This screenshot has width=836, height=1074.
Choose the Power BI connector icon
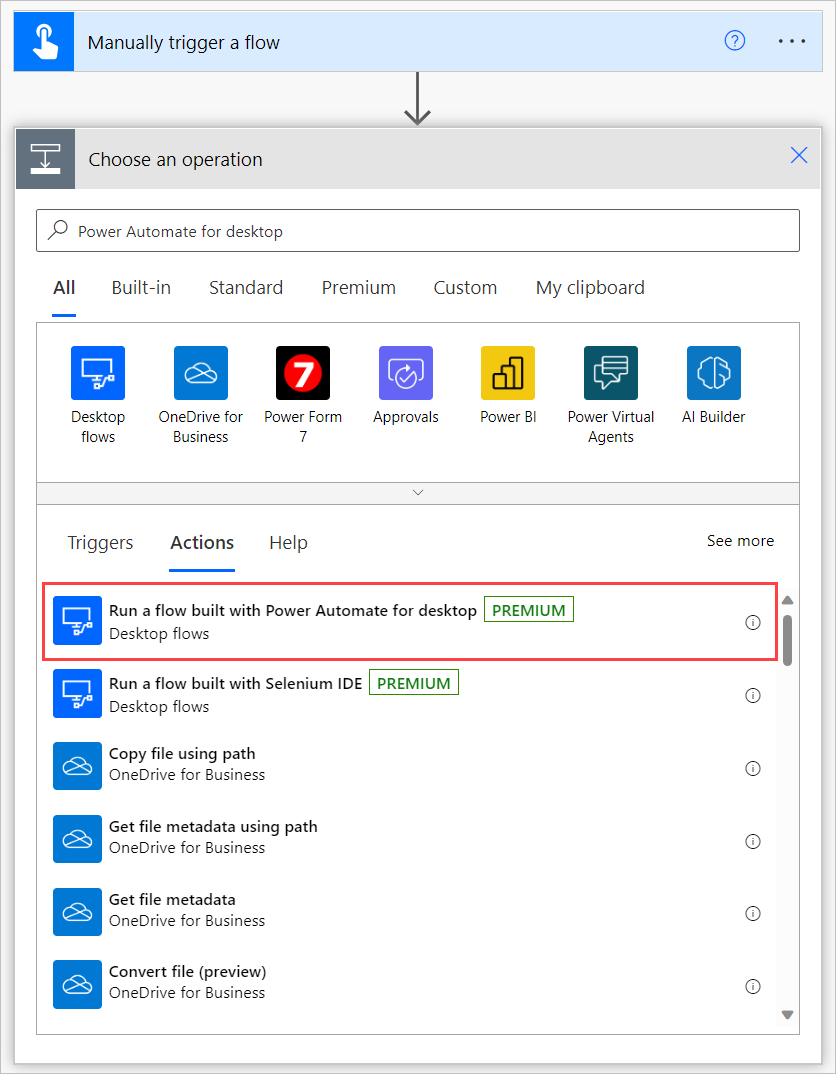coord(508,373)
